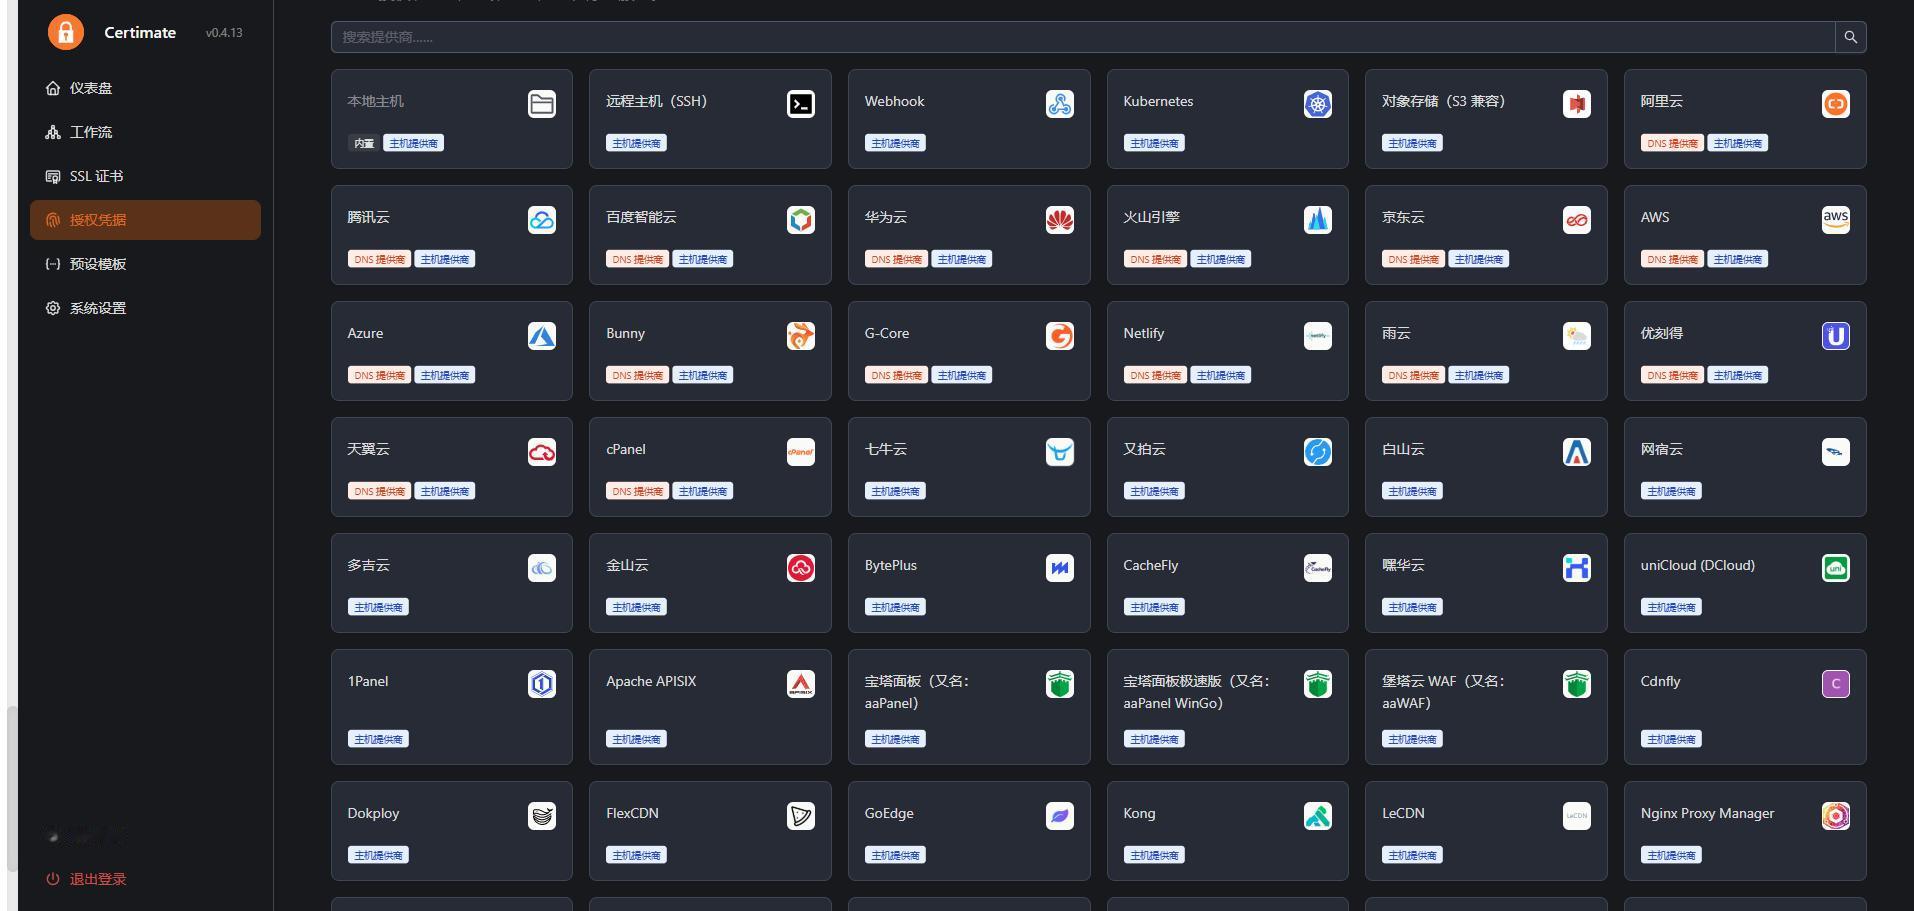Choose the 宝塔面板极速版 aaPanel WinGo card
This screenshot has height=911, width=1914.
[1228, 707]
